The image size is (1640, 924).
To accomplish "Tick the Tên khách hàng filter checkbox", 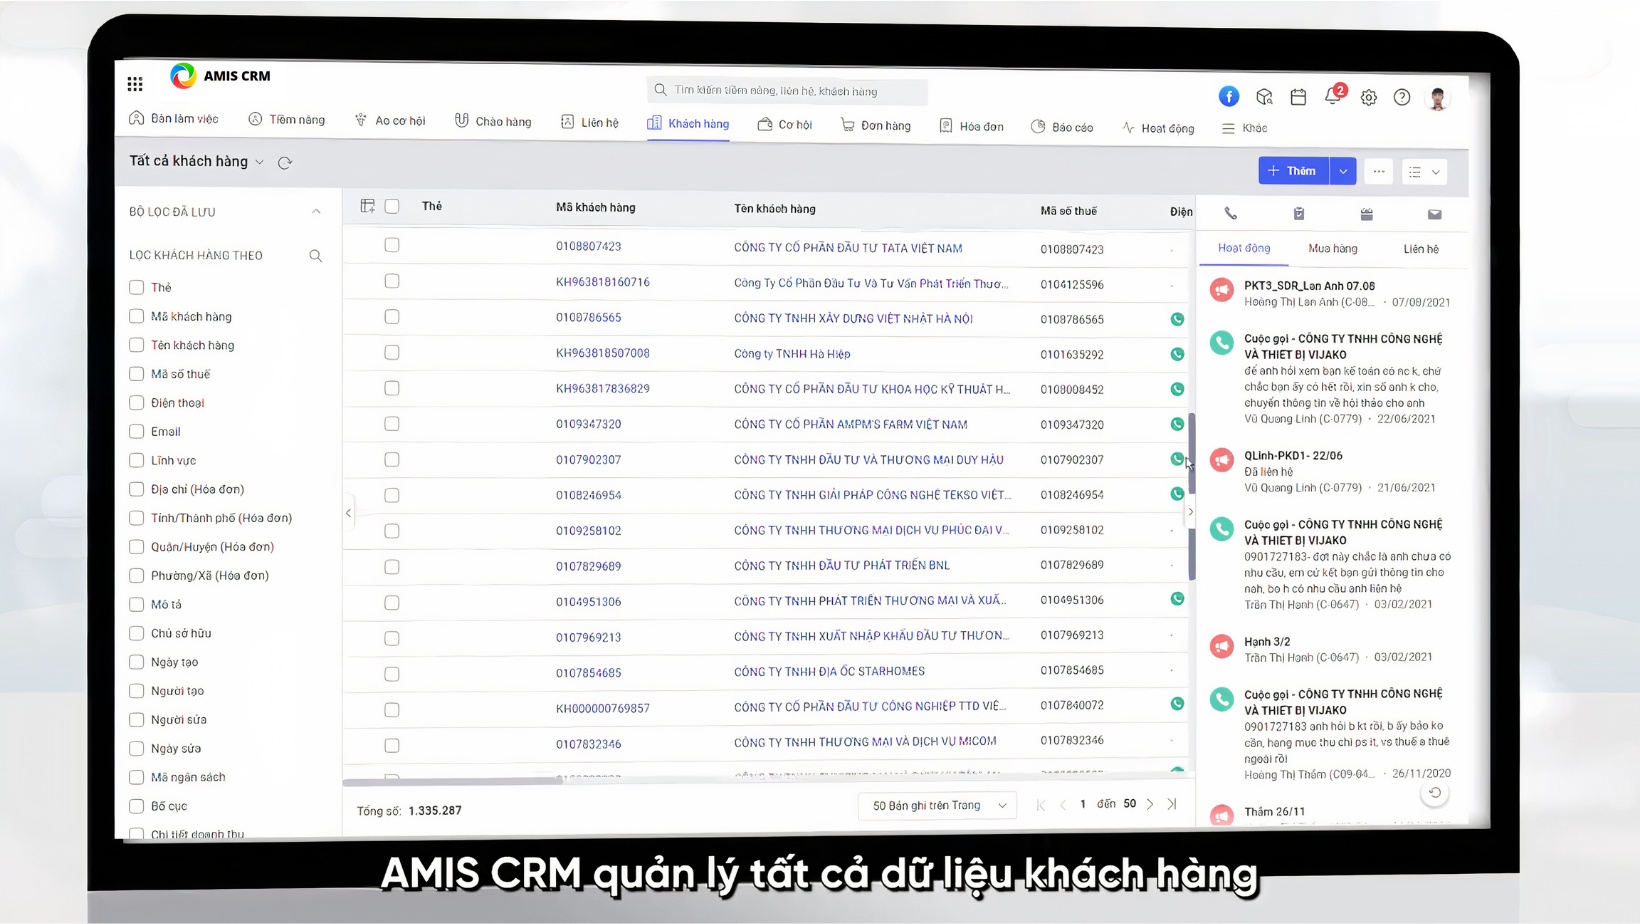I will click(137, 345).
